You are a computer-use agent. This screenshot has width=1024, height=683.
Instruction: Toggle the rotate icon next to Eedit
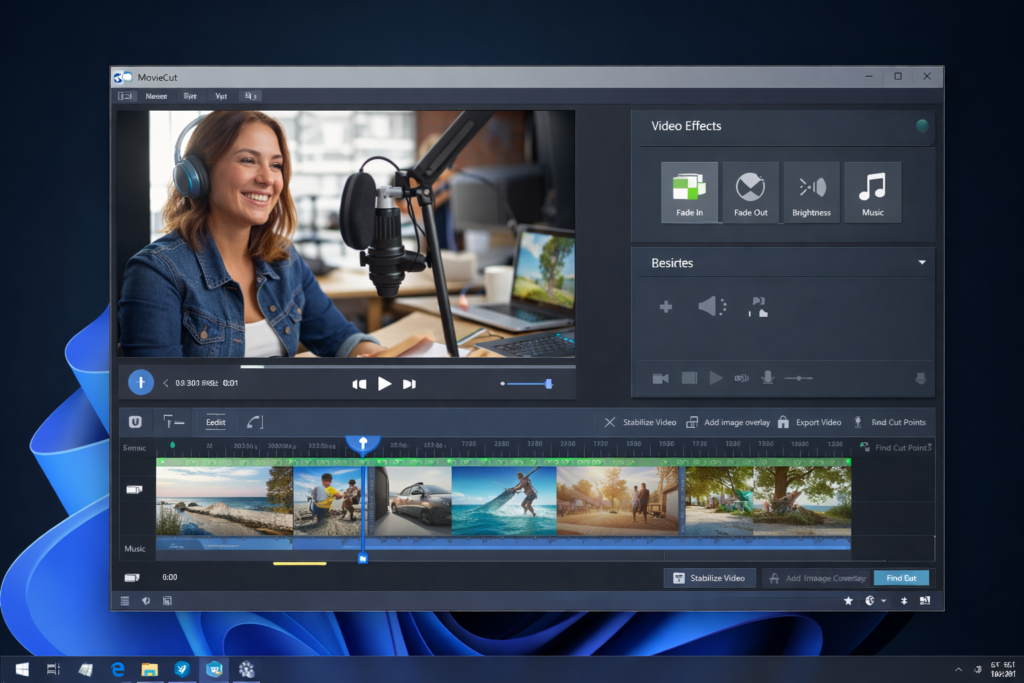[x=255, y=422]
